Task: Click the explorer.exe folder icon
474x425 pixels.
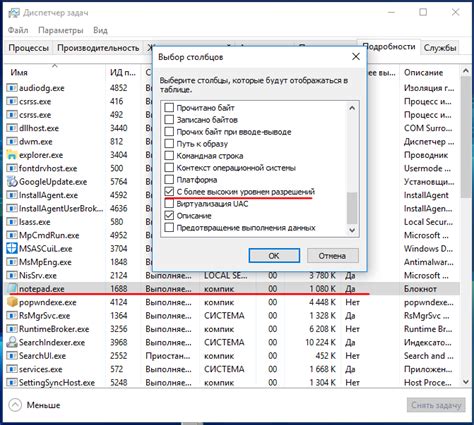Action: tap(12, 155)
